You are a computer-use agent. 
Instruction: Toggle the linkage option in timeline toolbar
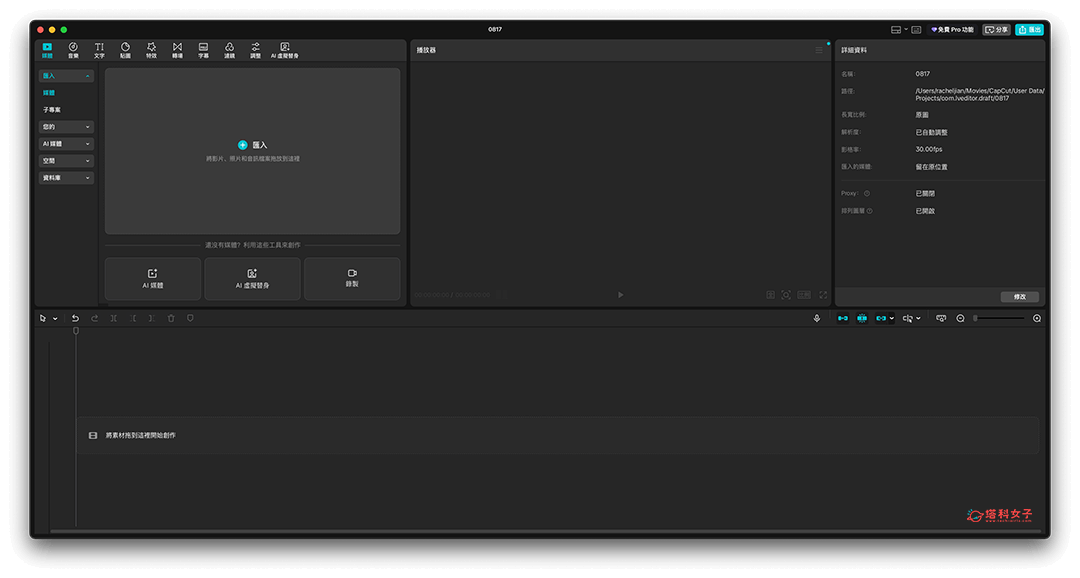click(x=881, y=318)
